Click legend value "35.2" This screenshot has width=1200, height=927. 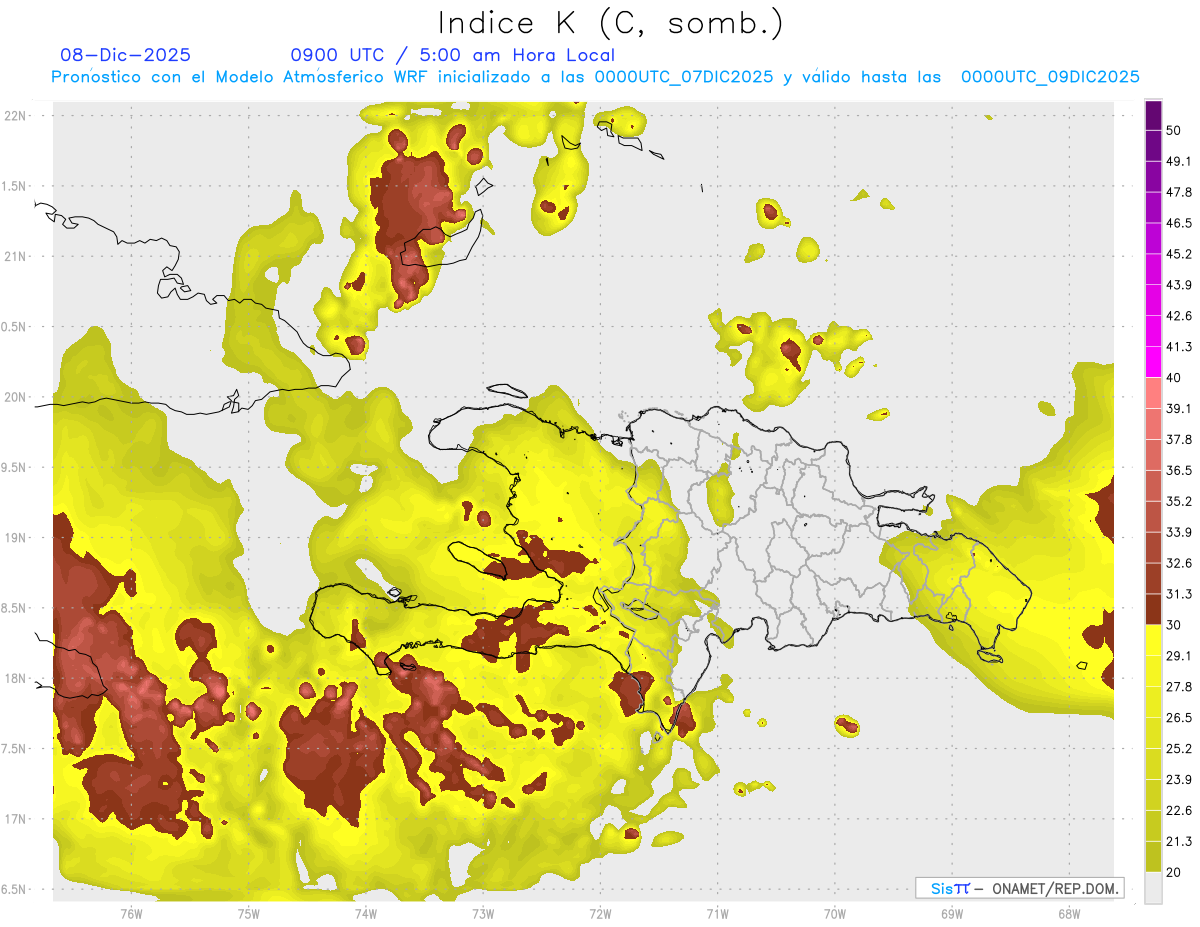1179,502
